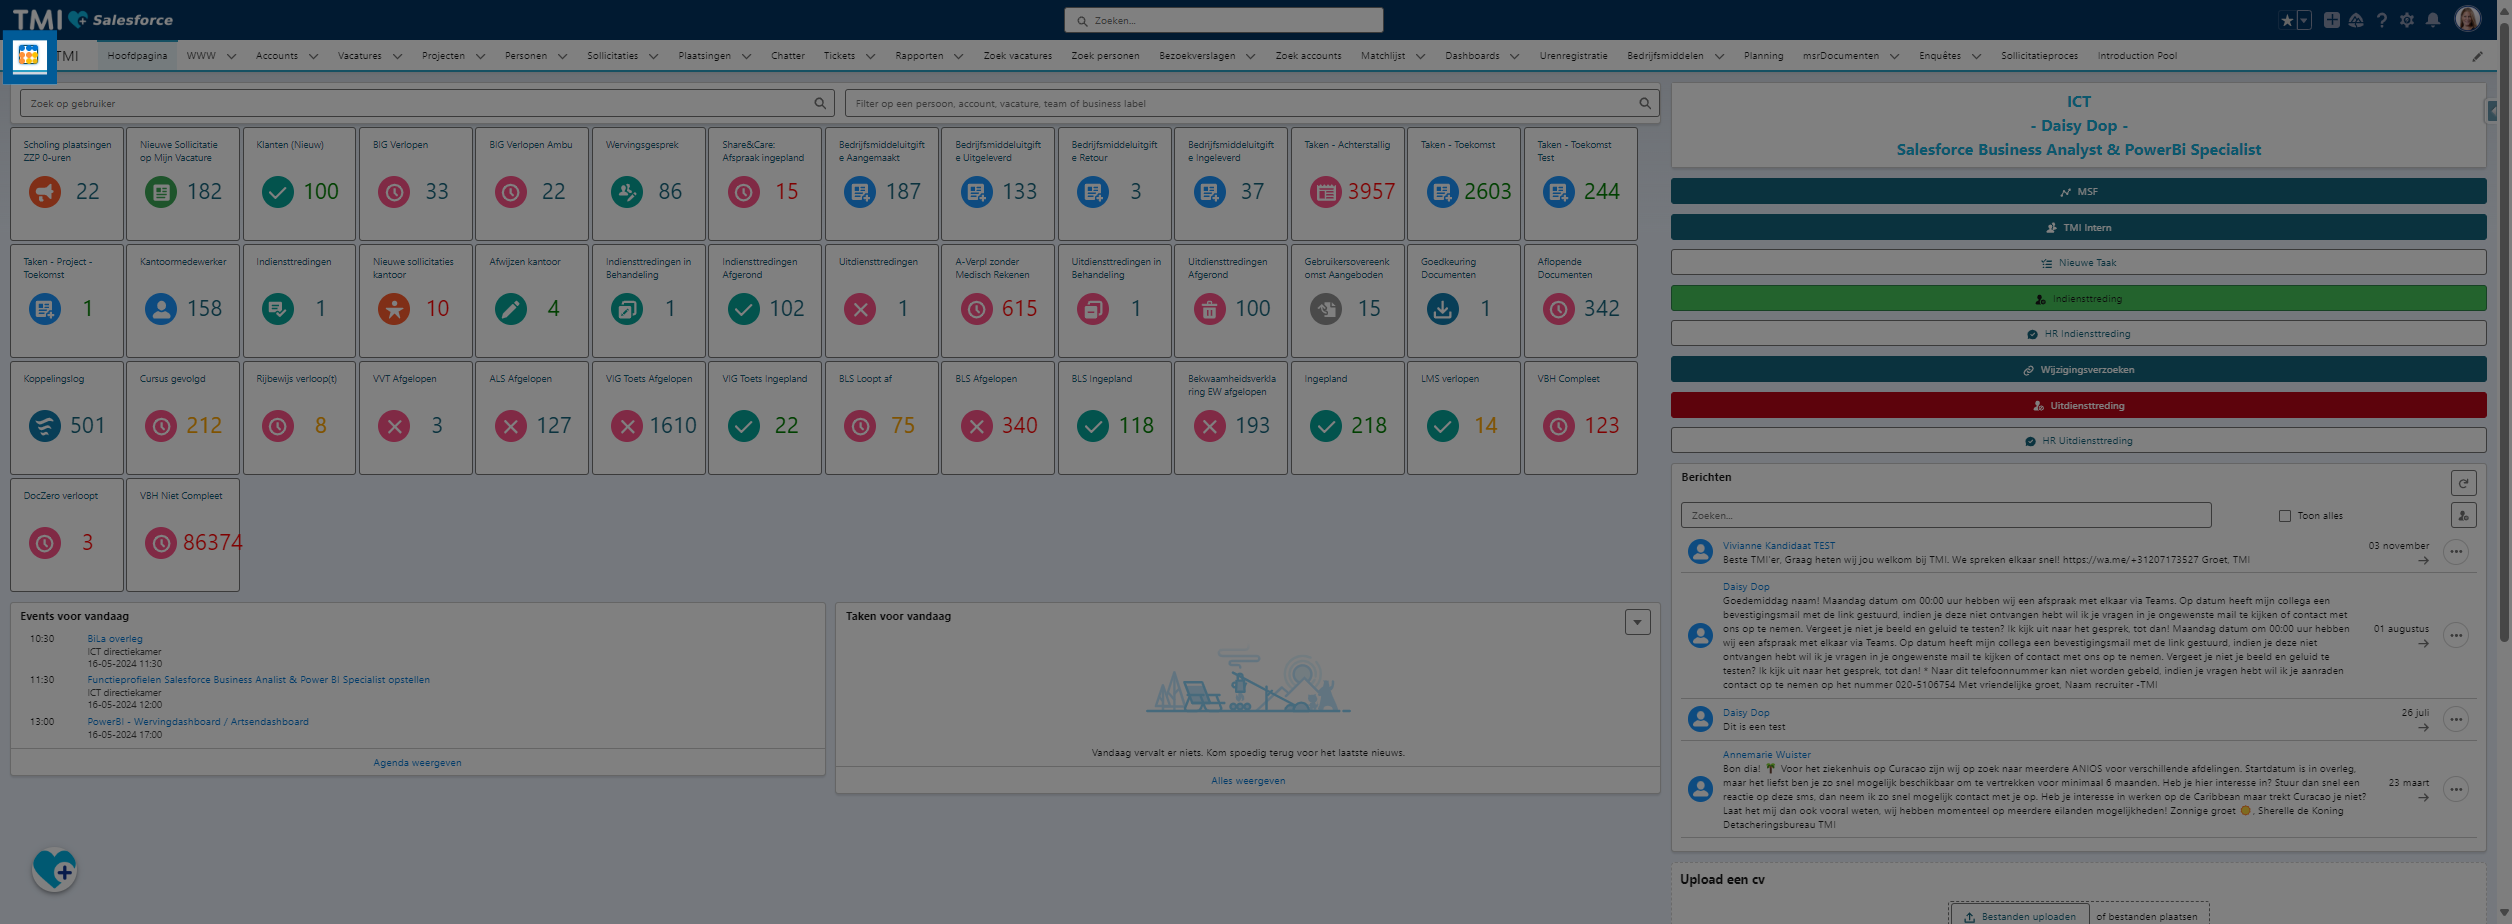The height and width of the screenshot is (924, 2512).
Task: Click Alles weergeven under Taken voor vandaag
Action: click(1248, 781)
